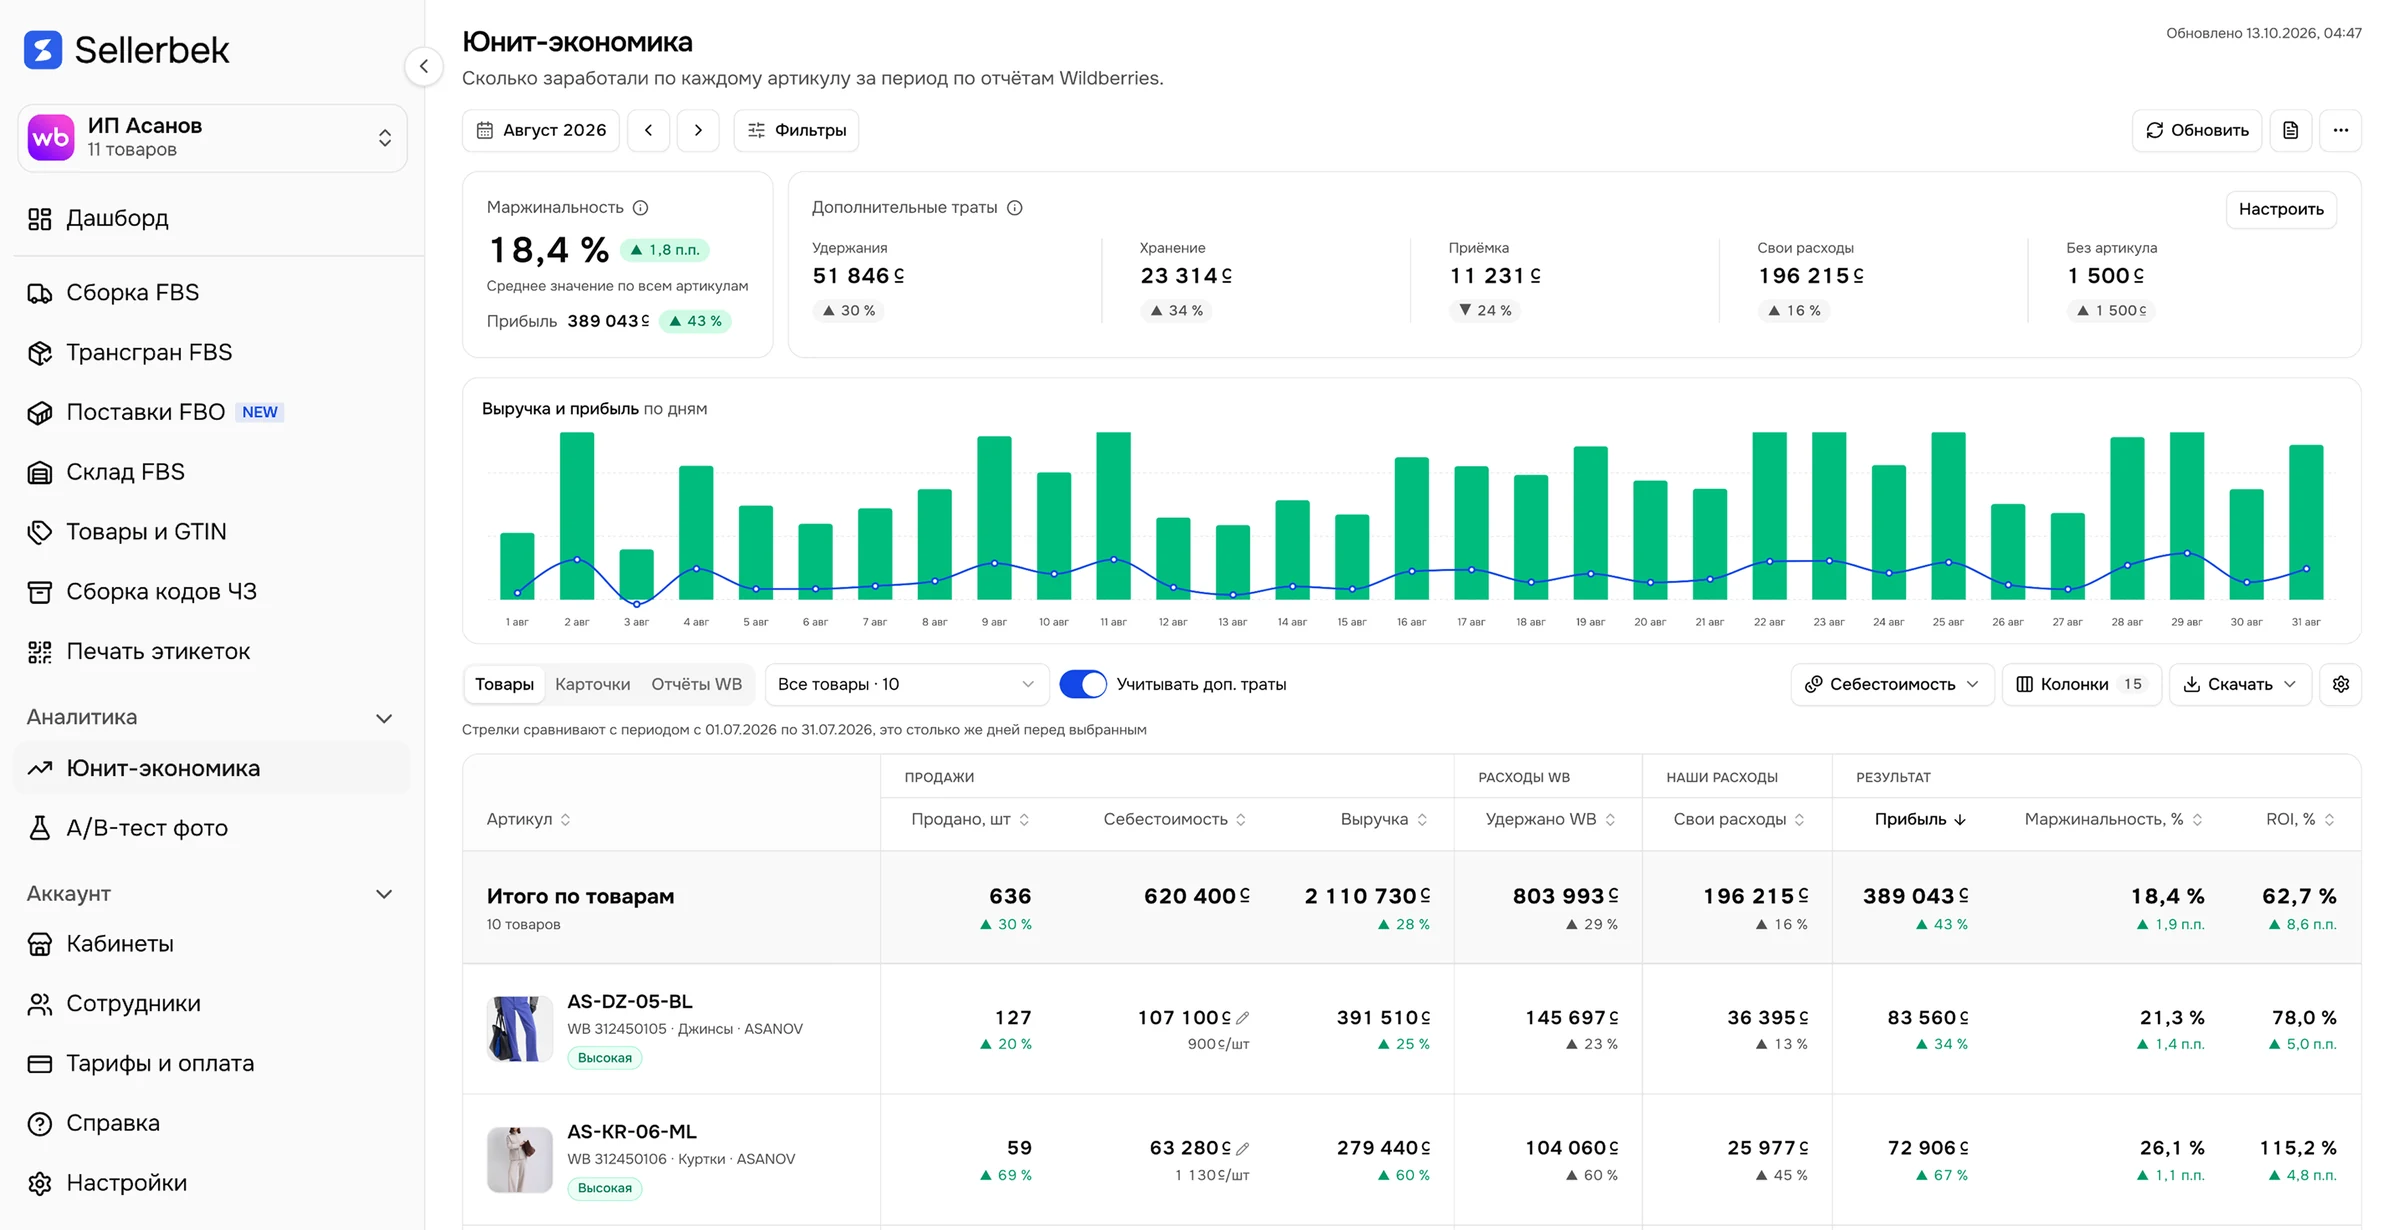Collapse the Аналитика sidebar group
The width and height of the screenshot is (2400, 1230).
point(384,718)
